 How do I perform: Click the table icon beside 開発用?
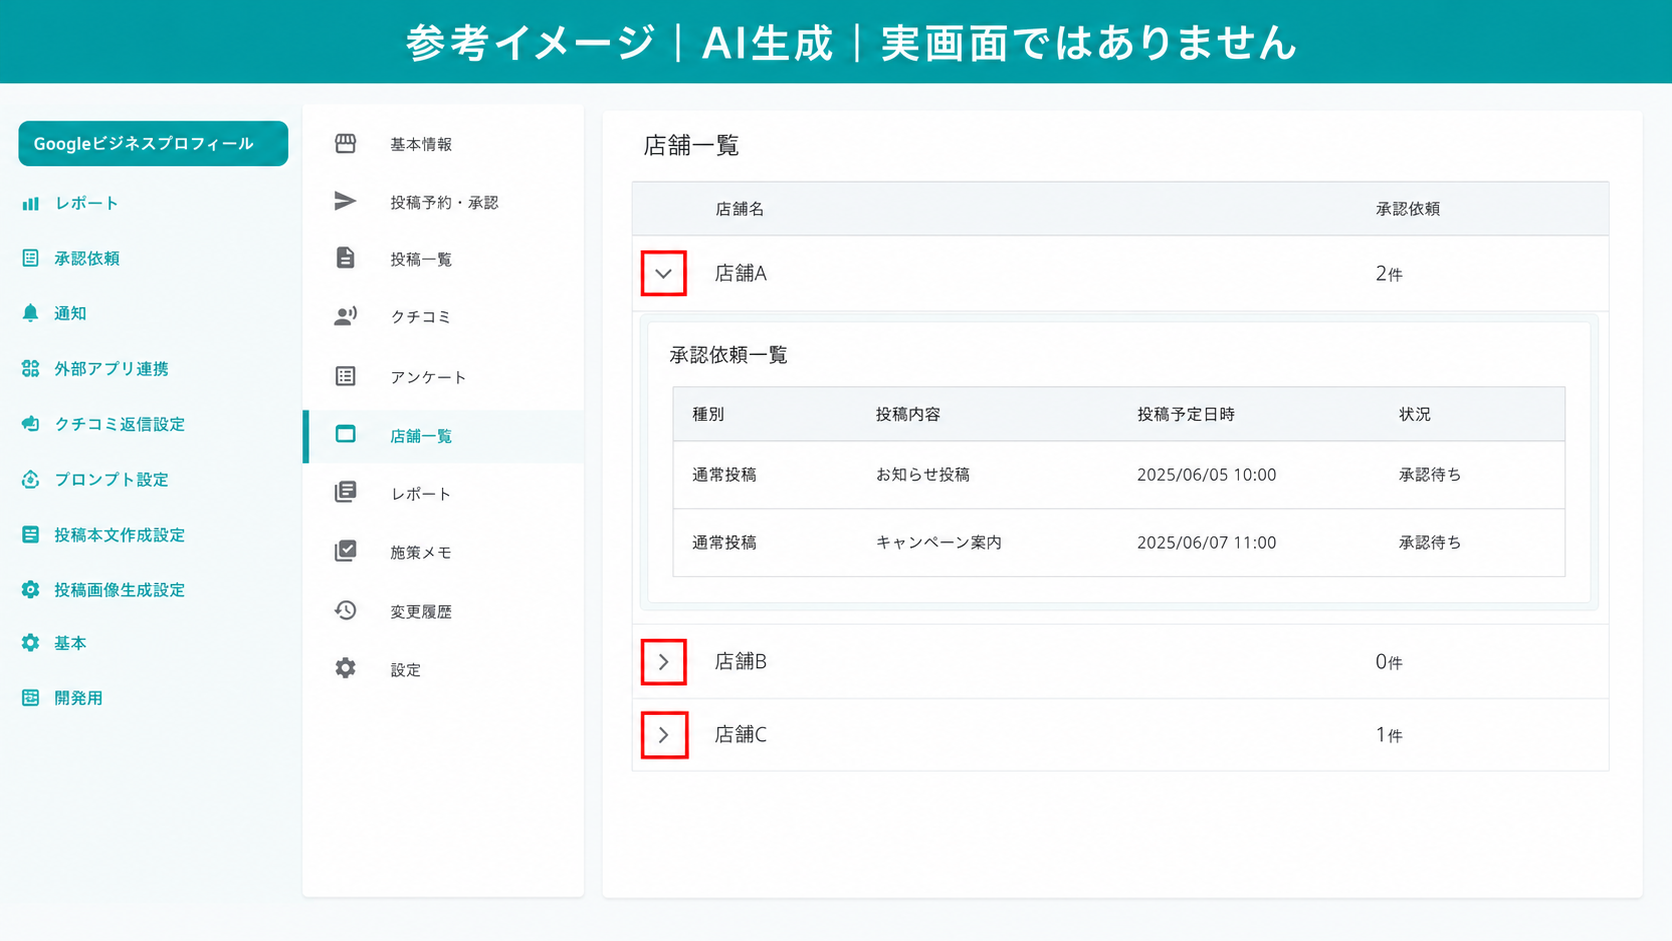coord(31,697)
